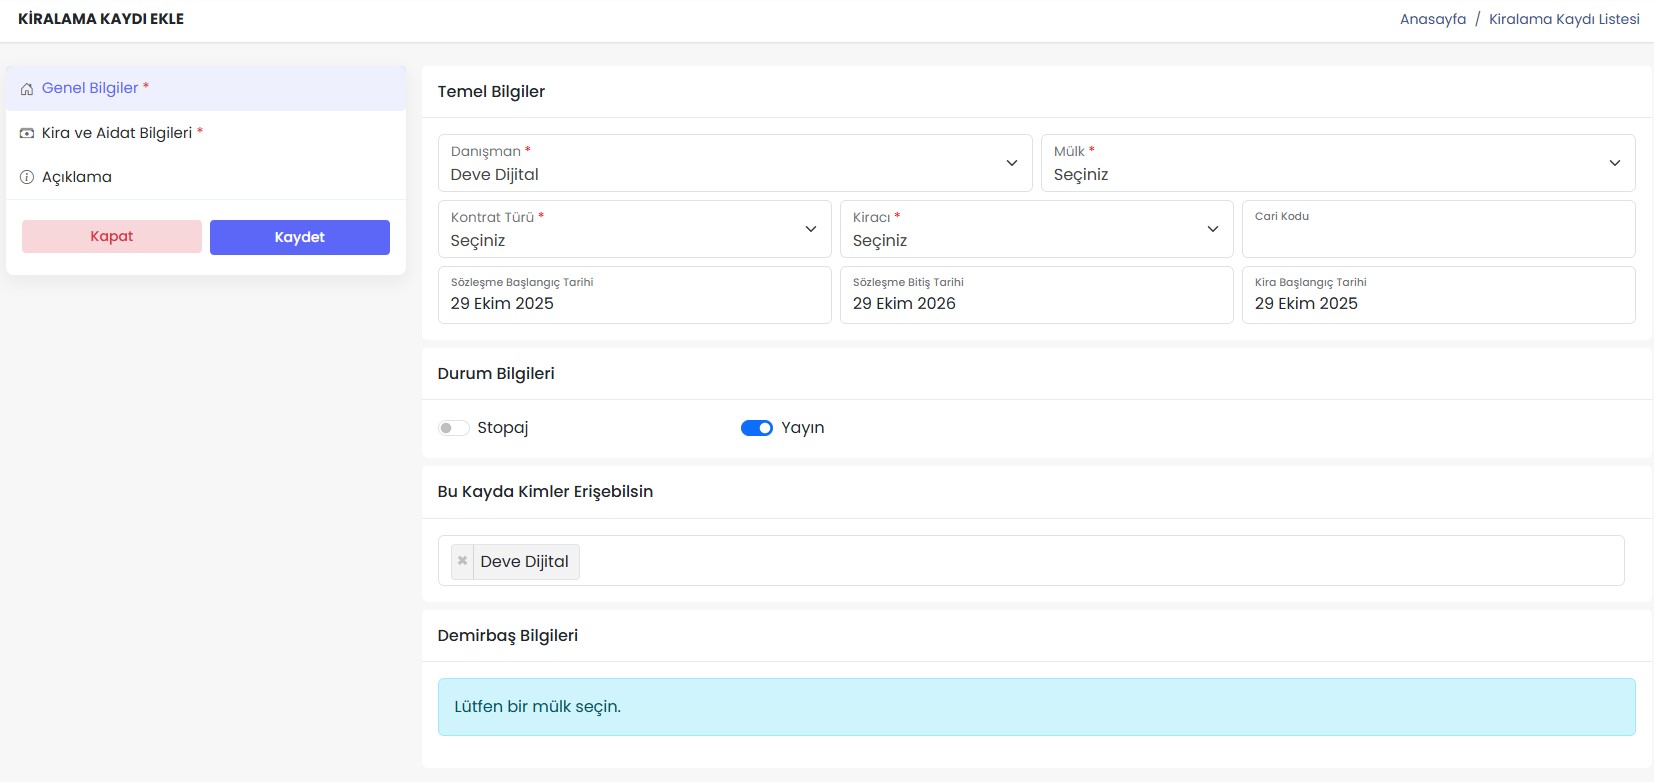Go to Anasayfa breadcrumb link
Screen dimensions: 1654x782
[x=1432, y=19]
